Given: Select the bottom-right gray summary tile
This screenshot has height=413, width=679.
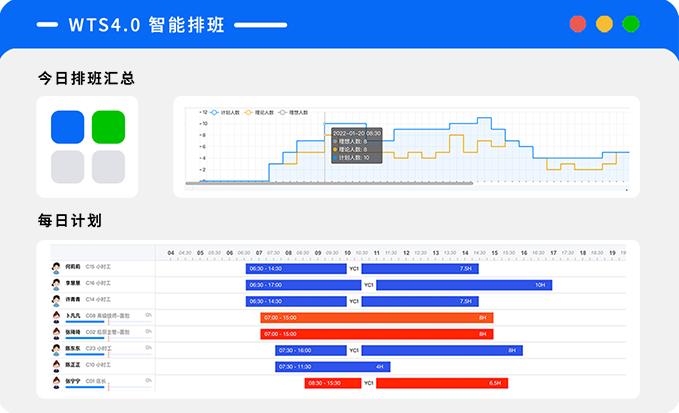Looking at the screenshot, I should point(108,167).
